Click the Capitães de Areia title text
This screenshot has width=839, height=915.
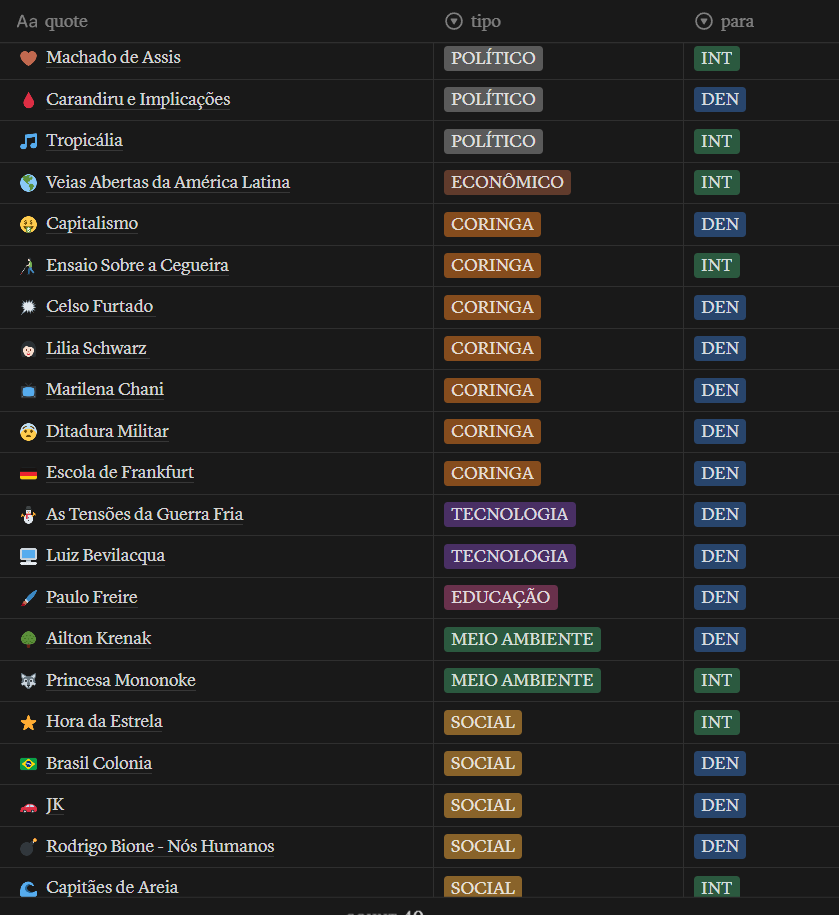click(112, 887)
